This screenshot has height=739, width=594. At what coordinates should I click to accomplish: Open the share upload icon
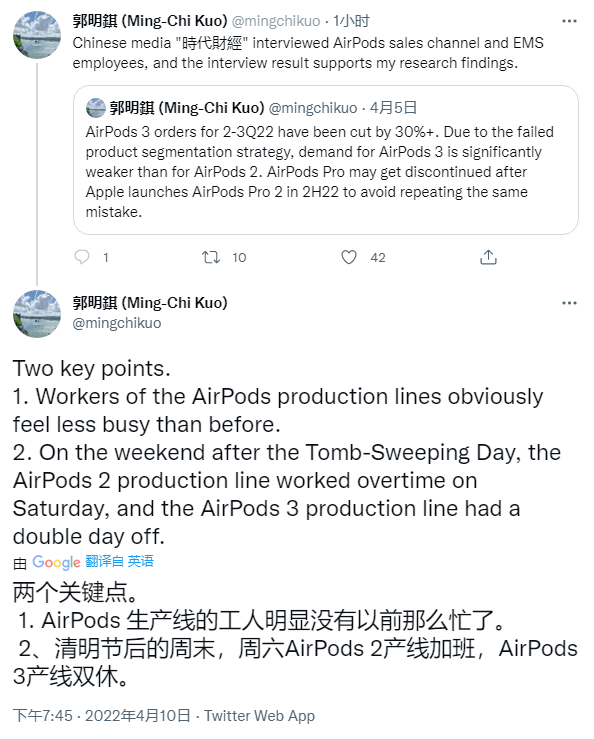[x=488, y=257]
